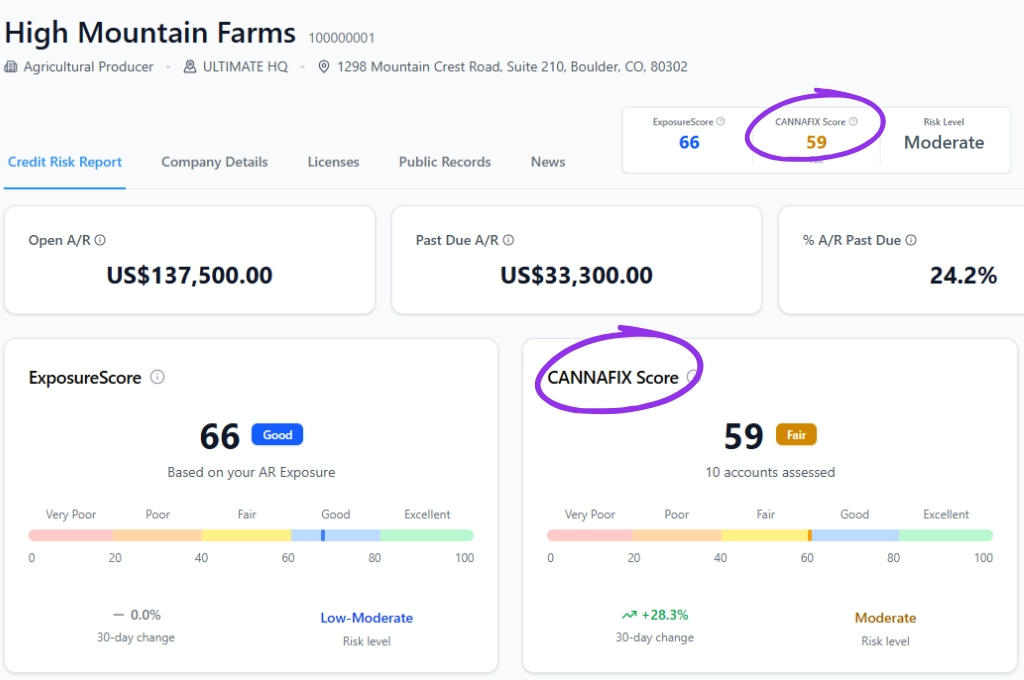1024x680 pixels.
Task: Click company ID 100000001
Action: click(342, 38)
